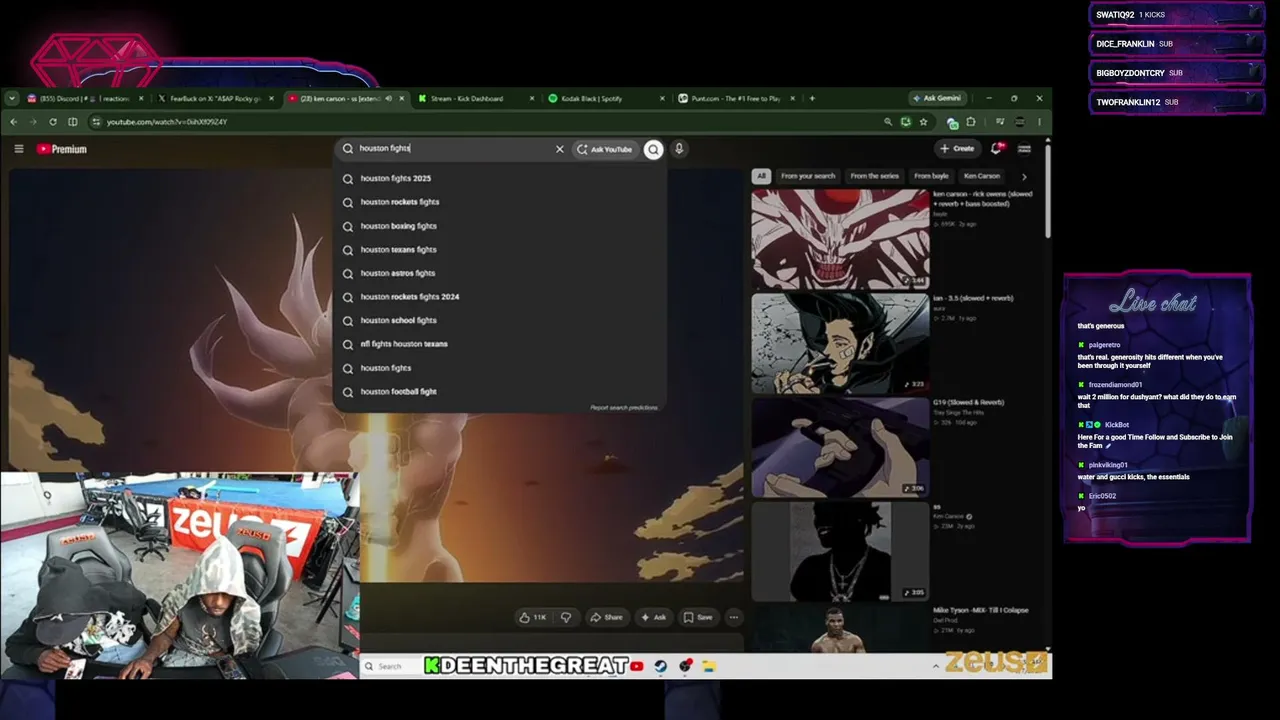The width and height of the screenshot is (1280, 720).
Task: Bookmark this page with the star icon
Action: click(923, 122)
